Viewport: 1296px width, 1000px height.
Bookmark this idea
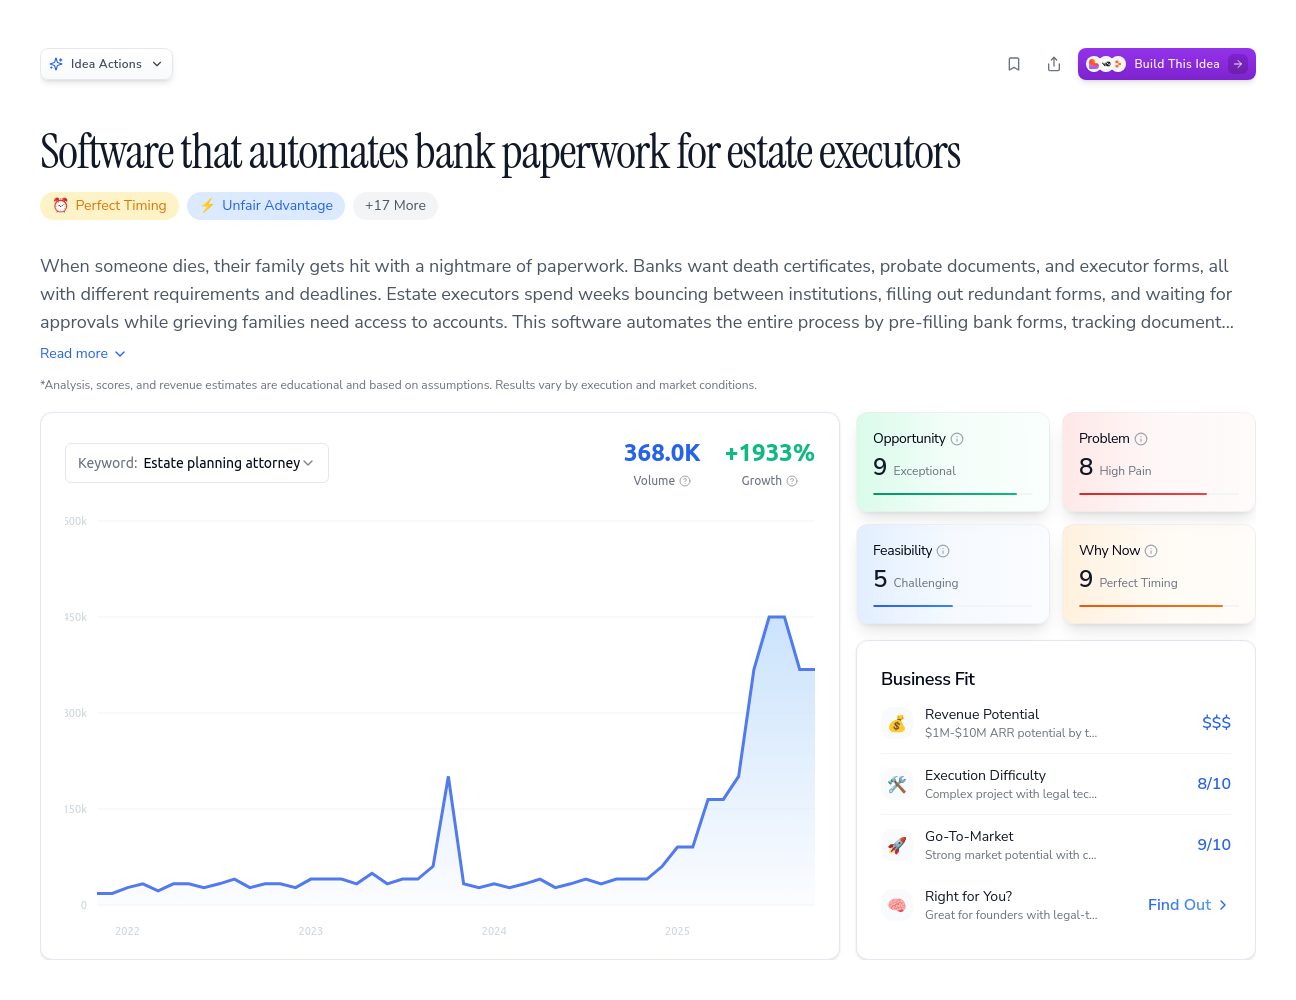1014,63
